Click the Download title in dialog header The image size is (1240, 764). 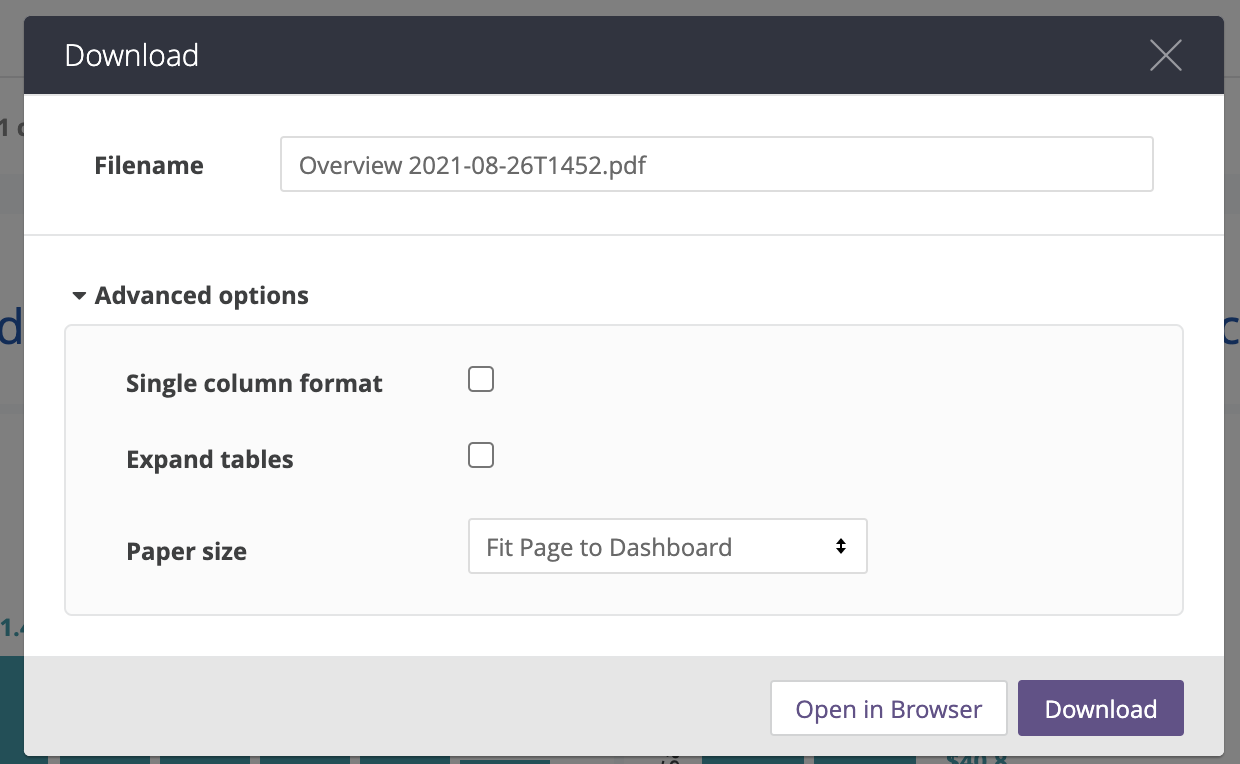pyautogui.click(x=132, y=55)
